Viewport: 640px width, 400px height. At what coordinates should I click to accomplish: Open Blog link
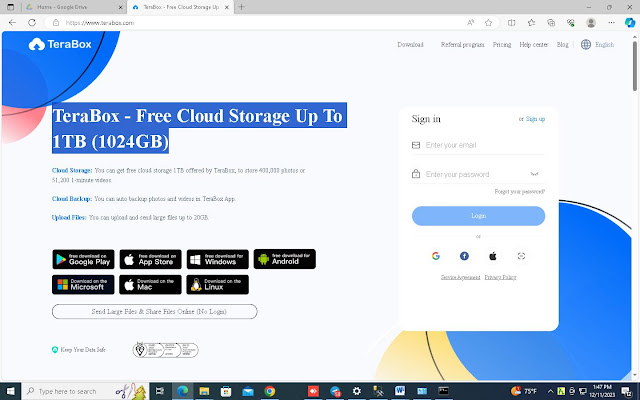click(x=562, y=44)
